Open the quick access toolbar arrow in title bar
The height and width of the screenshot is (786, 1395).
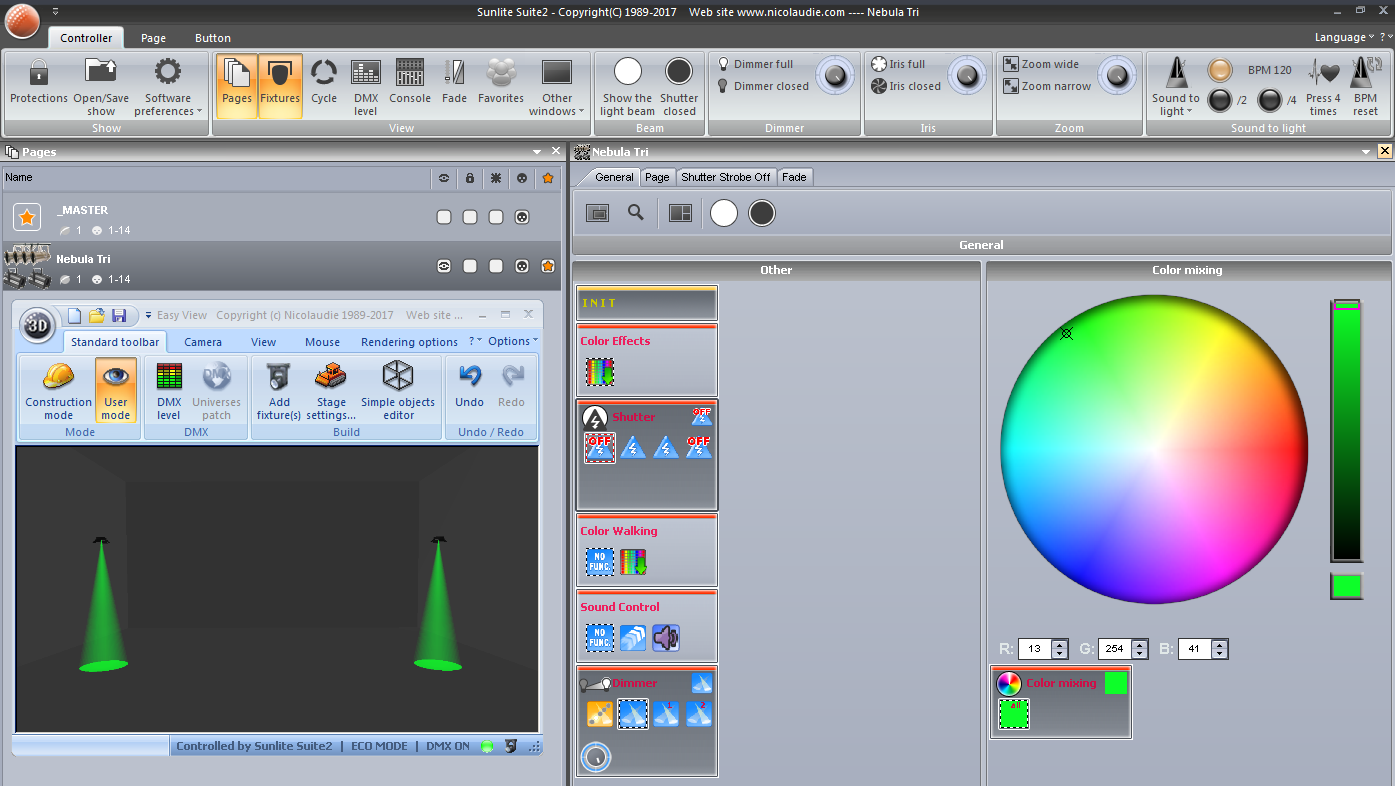55,11
